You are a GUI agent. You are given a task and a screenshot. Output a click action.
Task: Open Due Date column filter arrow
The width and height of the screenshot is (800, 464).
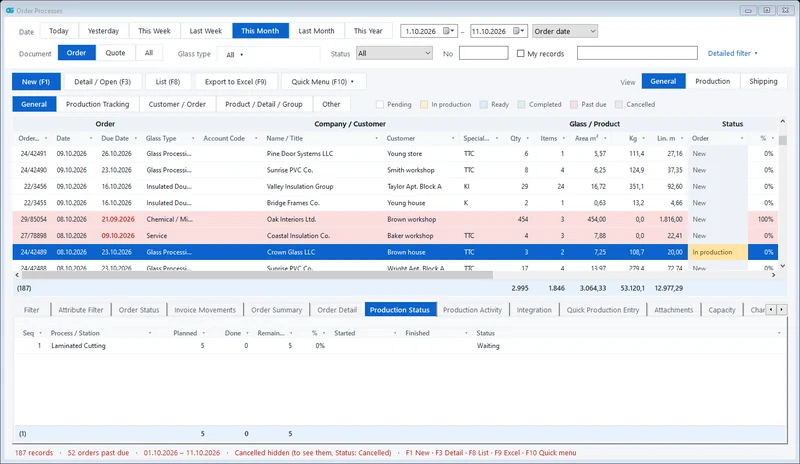coord(136,138)
